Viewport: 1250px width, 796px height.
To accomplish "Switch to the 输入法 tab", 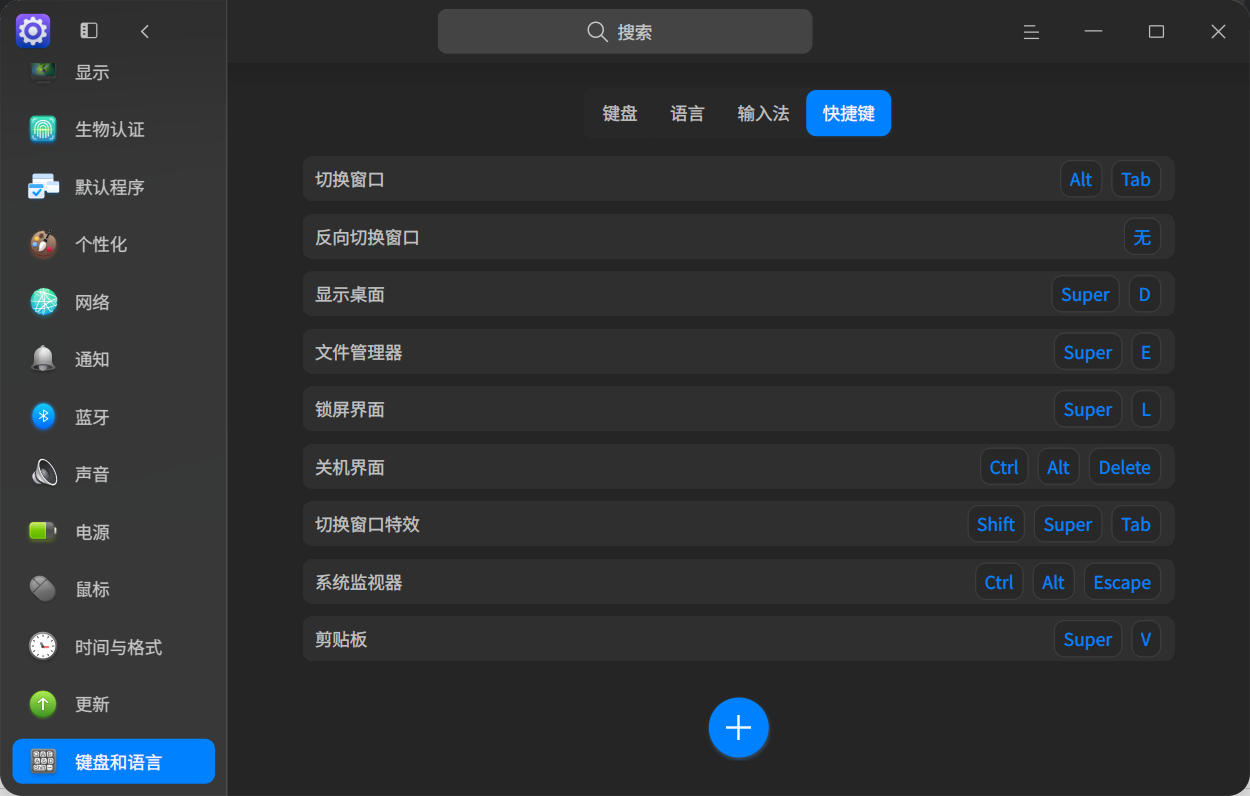I will coord(763,114).
